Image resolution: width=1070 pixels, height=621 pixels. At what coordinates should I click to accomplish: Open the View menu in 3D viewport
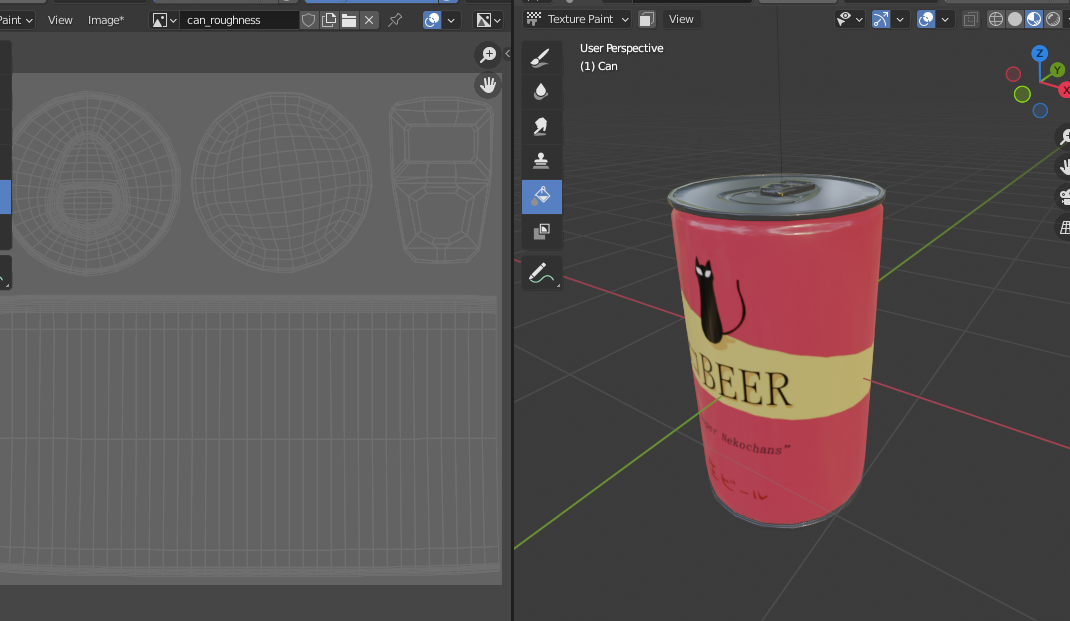coord(681,19)
